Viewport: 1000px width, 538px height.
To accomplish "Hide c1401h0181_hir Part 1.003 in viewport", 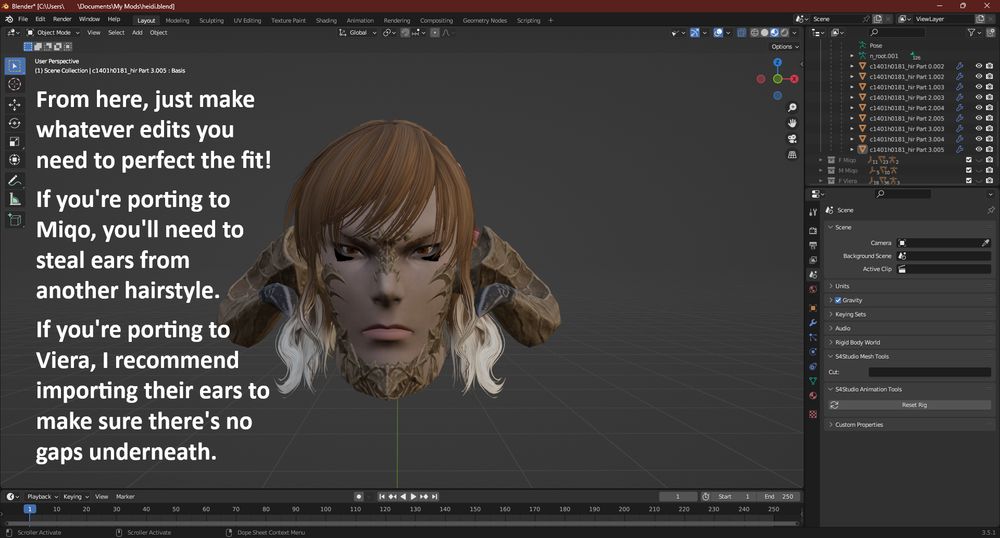I will click(x=979, y=87).
